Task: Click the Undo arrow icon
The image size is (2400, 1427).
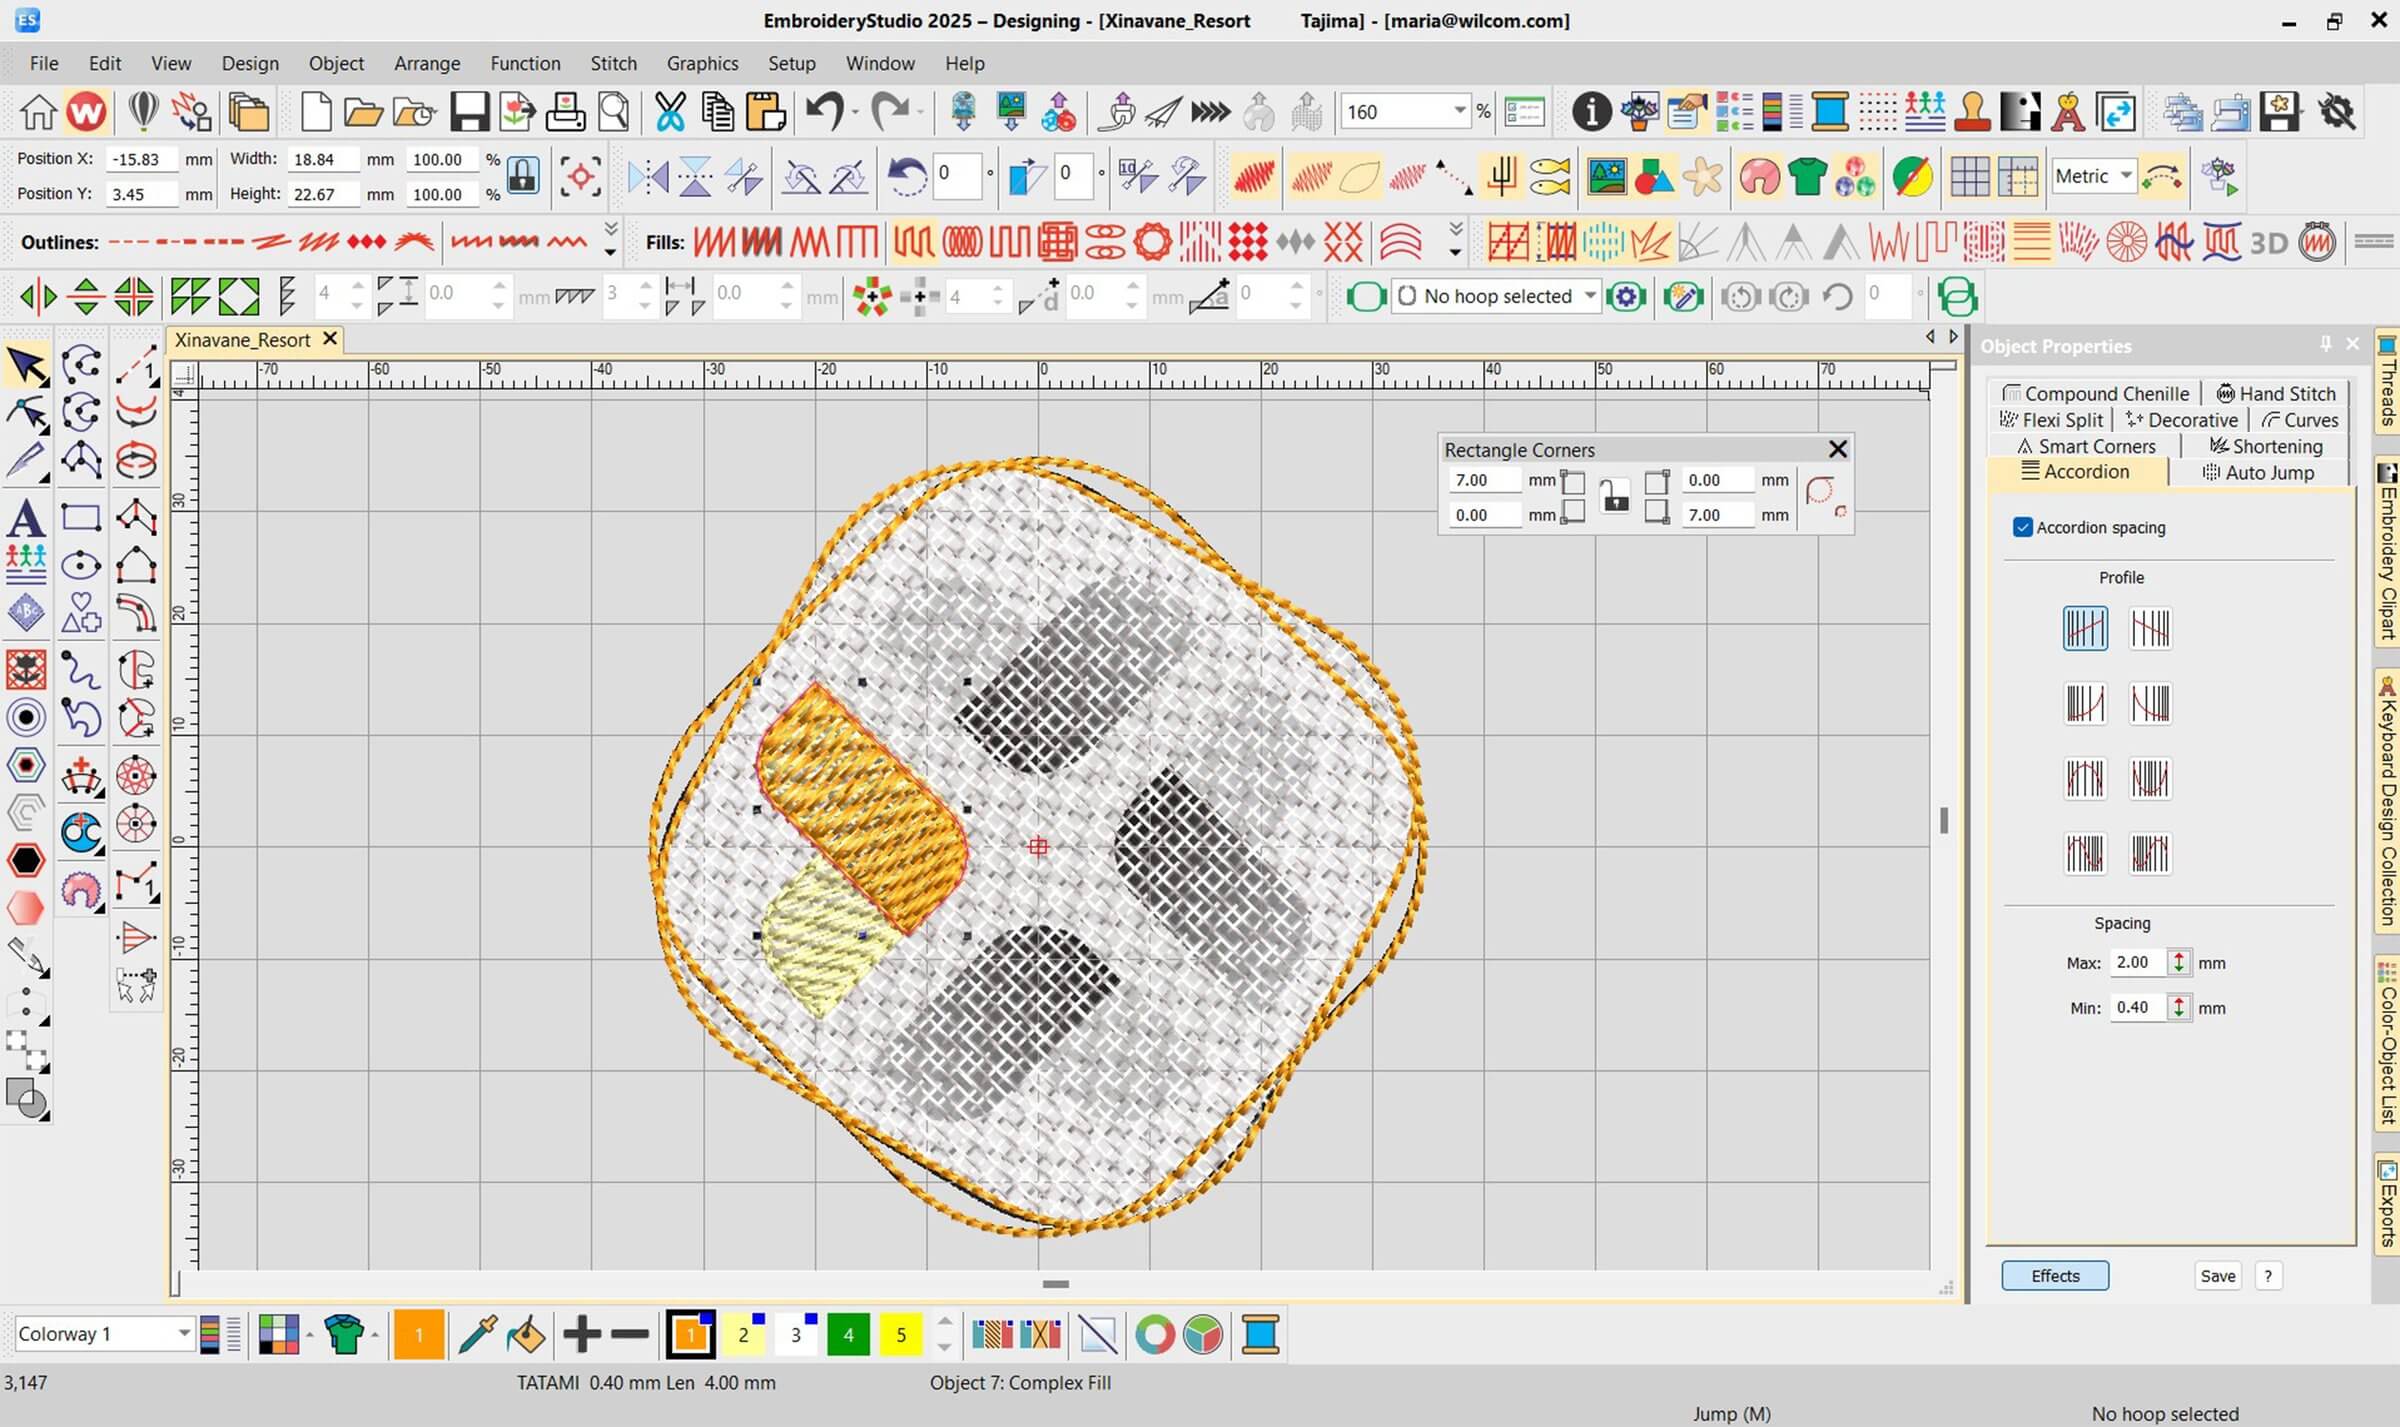Action: click(824, 112)
